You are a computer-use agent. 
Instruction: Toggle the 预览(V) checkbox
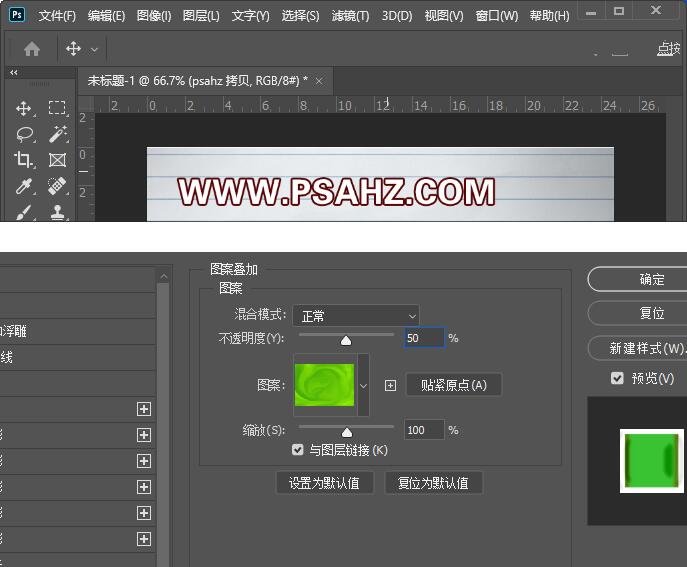tap(617, 378)
